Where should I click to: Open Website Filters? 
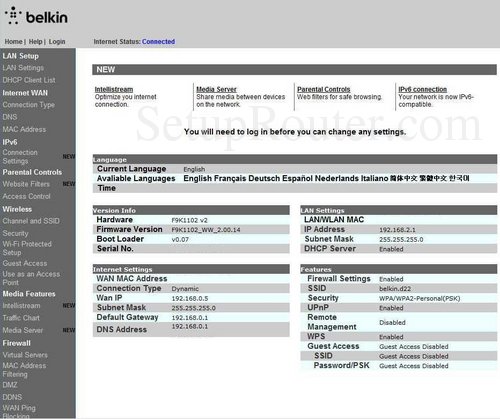[26, 184]
